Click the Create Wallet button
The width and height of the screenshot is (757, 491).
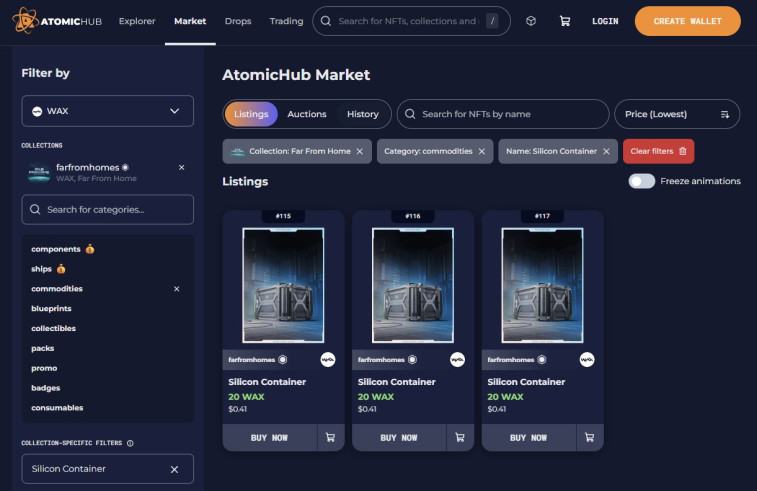click(x=687, y=21)
